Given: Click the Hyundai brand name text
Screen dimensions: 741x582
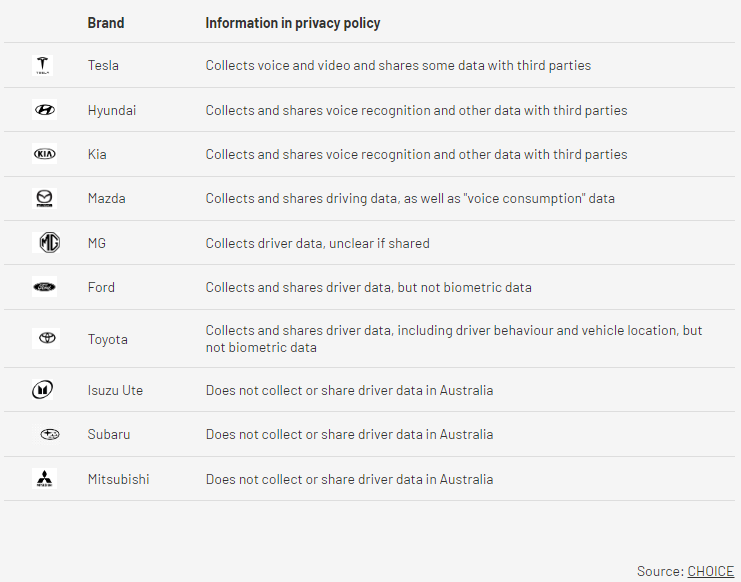Looking at the screenshot, I should [112, 111].
